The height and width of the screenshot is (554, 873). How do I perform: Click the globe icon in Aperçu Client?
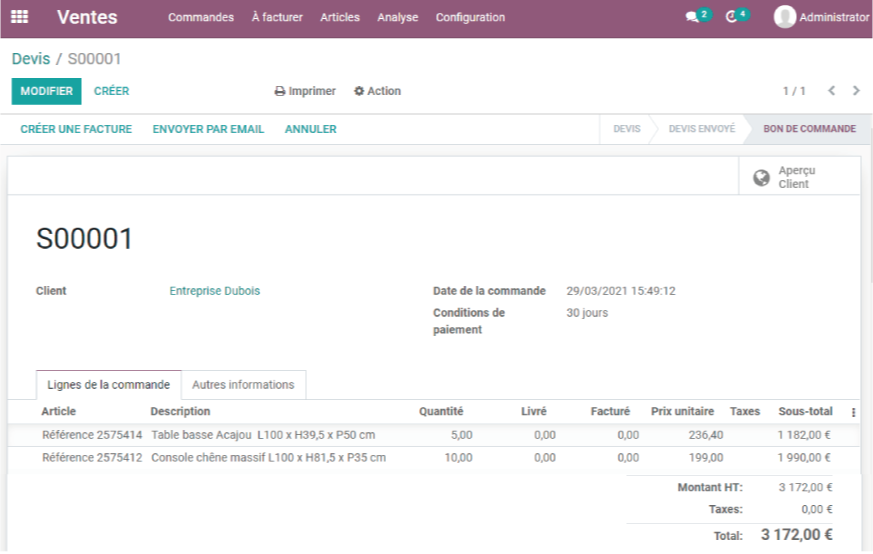pyautogui.click(x=761, y=178)
